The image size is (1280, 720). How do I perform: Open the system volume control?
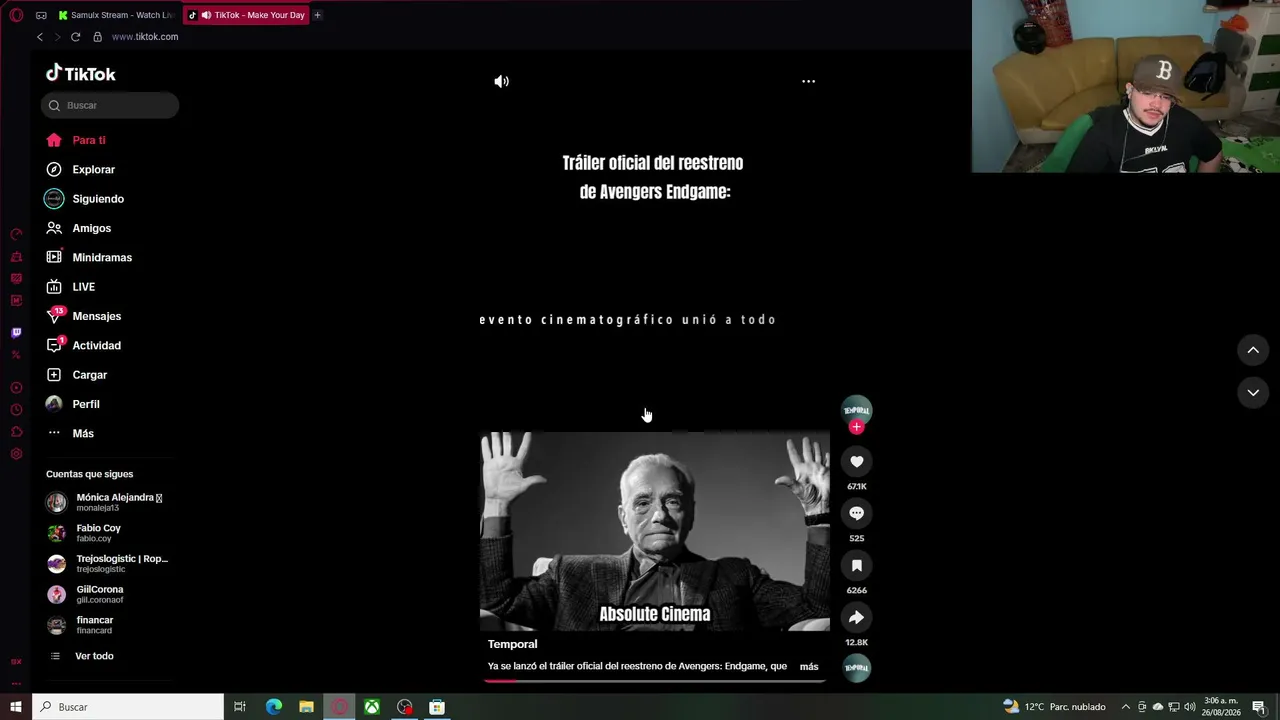click(x=1190, y=707)
